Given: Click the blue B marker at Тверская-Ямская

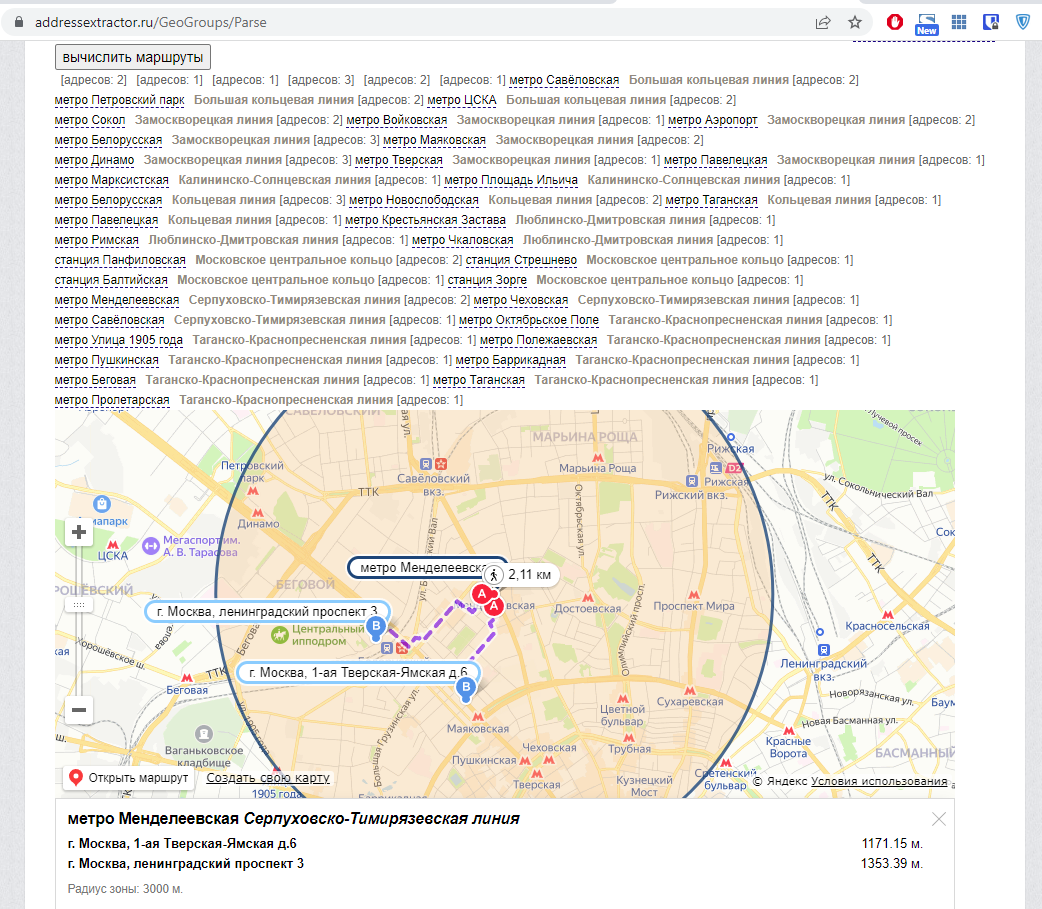Looking at the screenshot, I should 466,688.
